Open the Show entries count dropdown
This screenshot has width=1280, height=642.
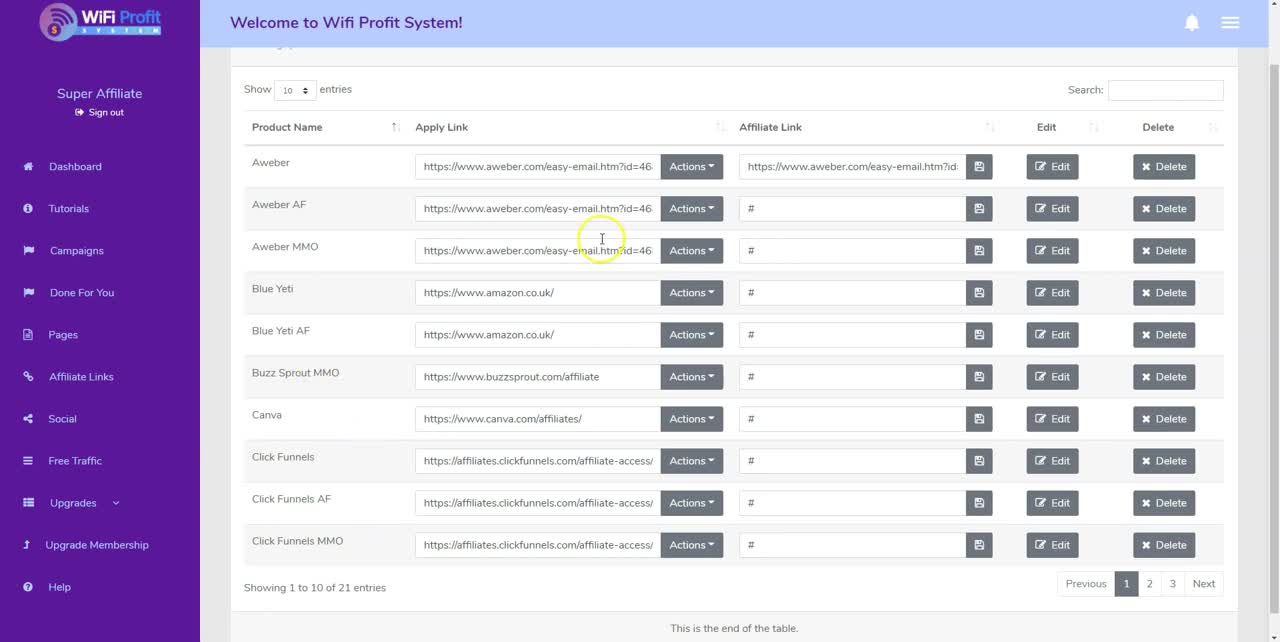(295, 90)
